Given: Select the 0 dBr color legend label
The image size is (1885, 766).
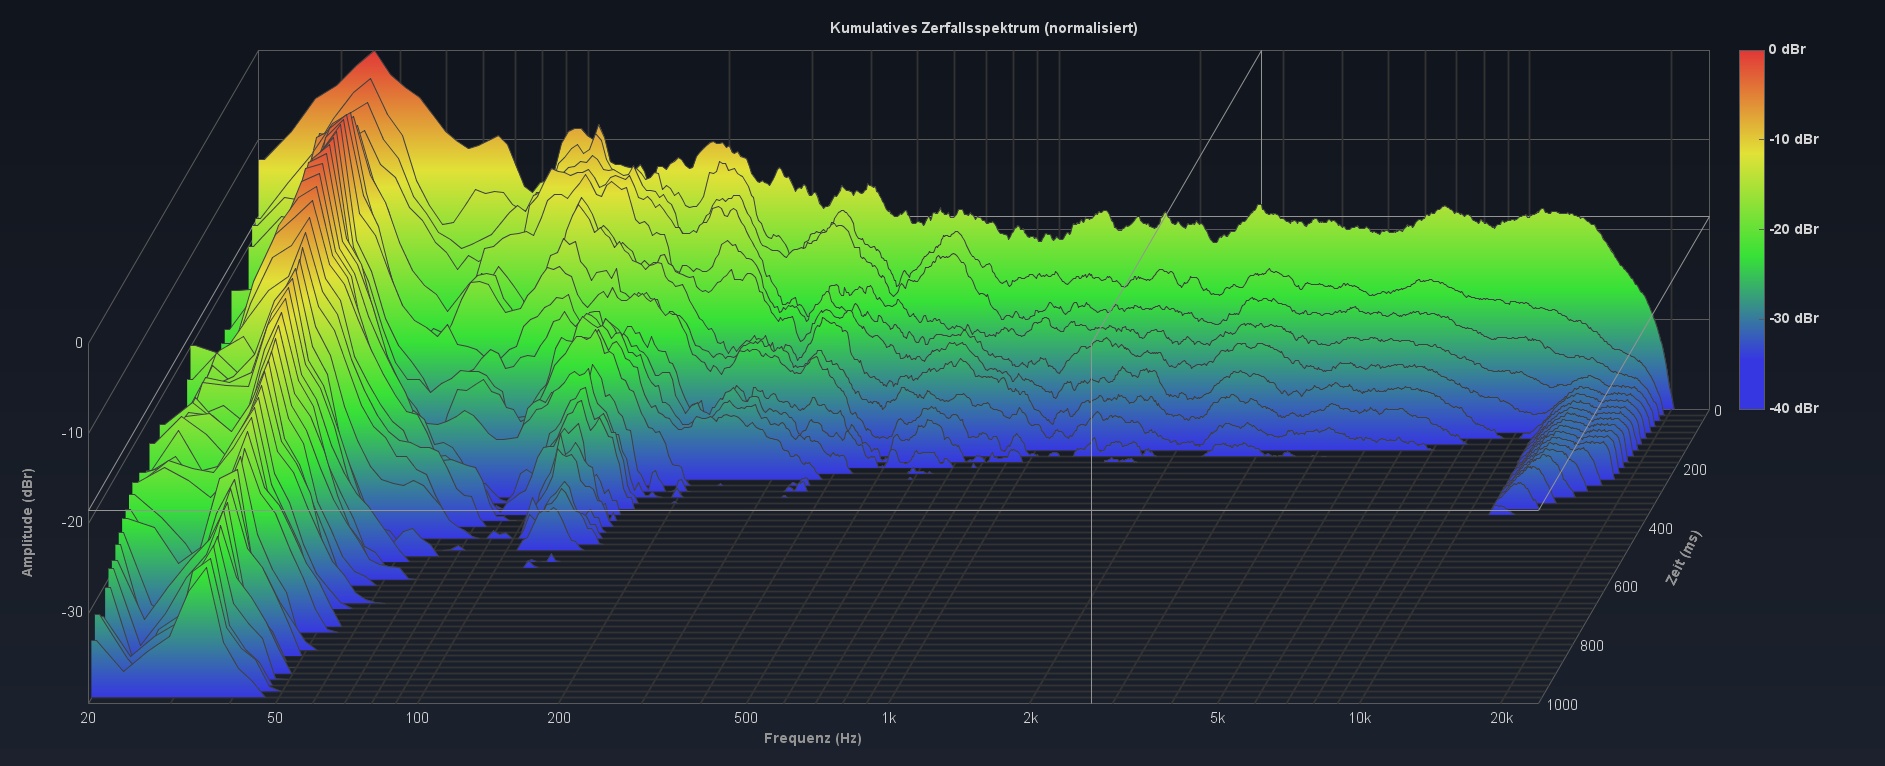Looking at the screenshot, I should click(x=1786, y=49).
